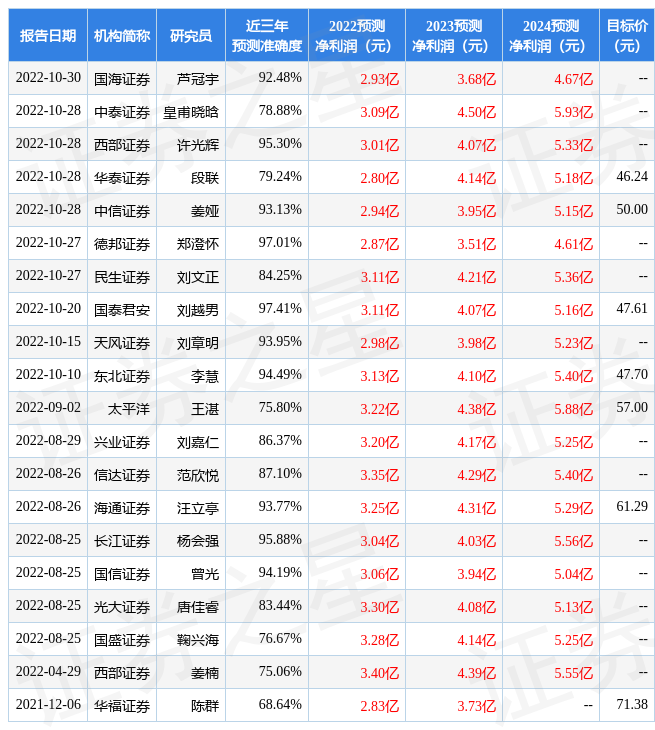
Task: Click the 报告日期 column header
Action: coord(47,36)
